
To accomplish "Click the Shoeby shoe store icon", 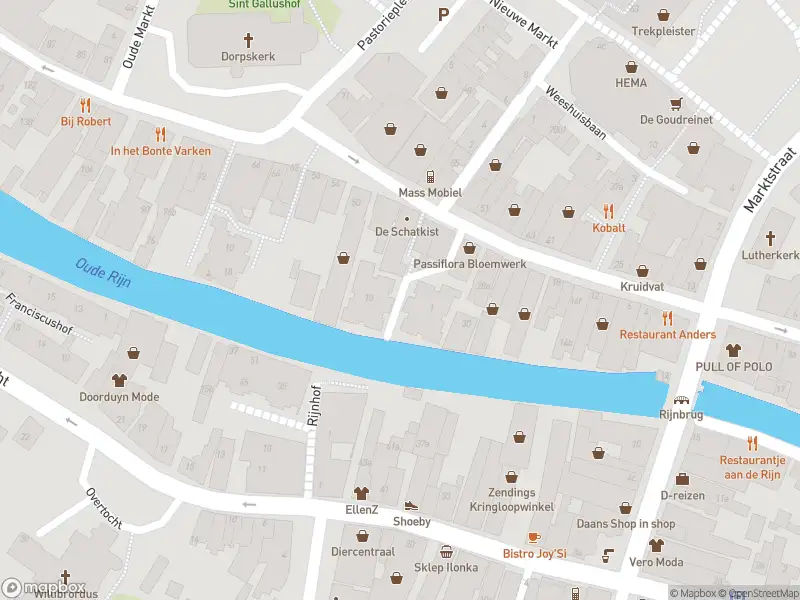I will [x=411, y=506].
